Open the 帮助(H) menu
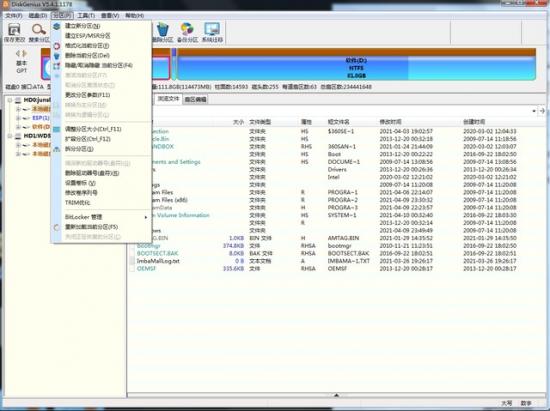550x411 pixels. click(134, 15)
